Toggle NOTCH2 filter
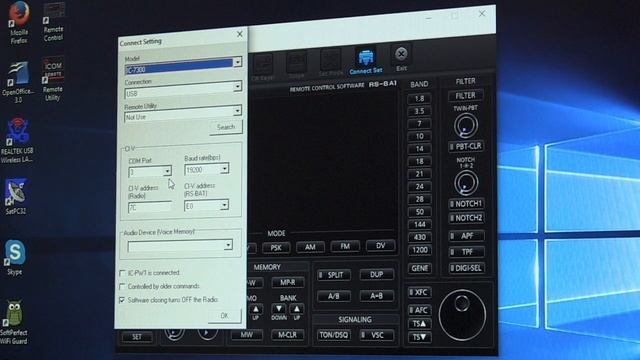The image size is (640, 360). (x=466, y=218)
